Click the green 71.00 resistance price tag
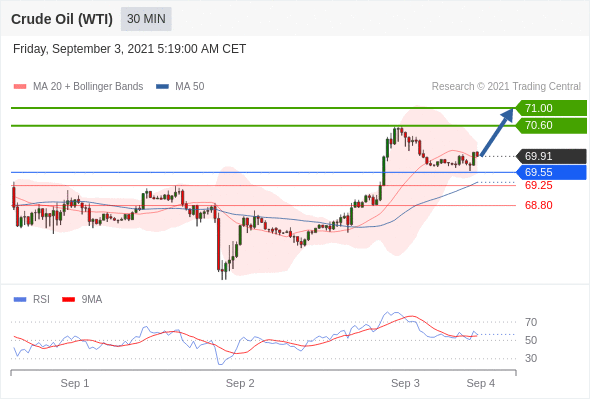This screenshot has width=590, height=400. (x=551, y=108)
